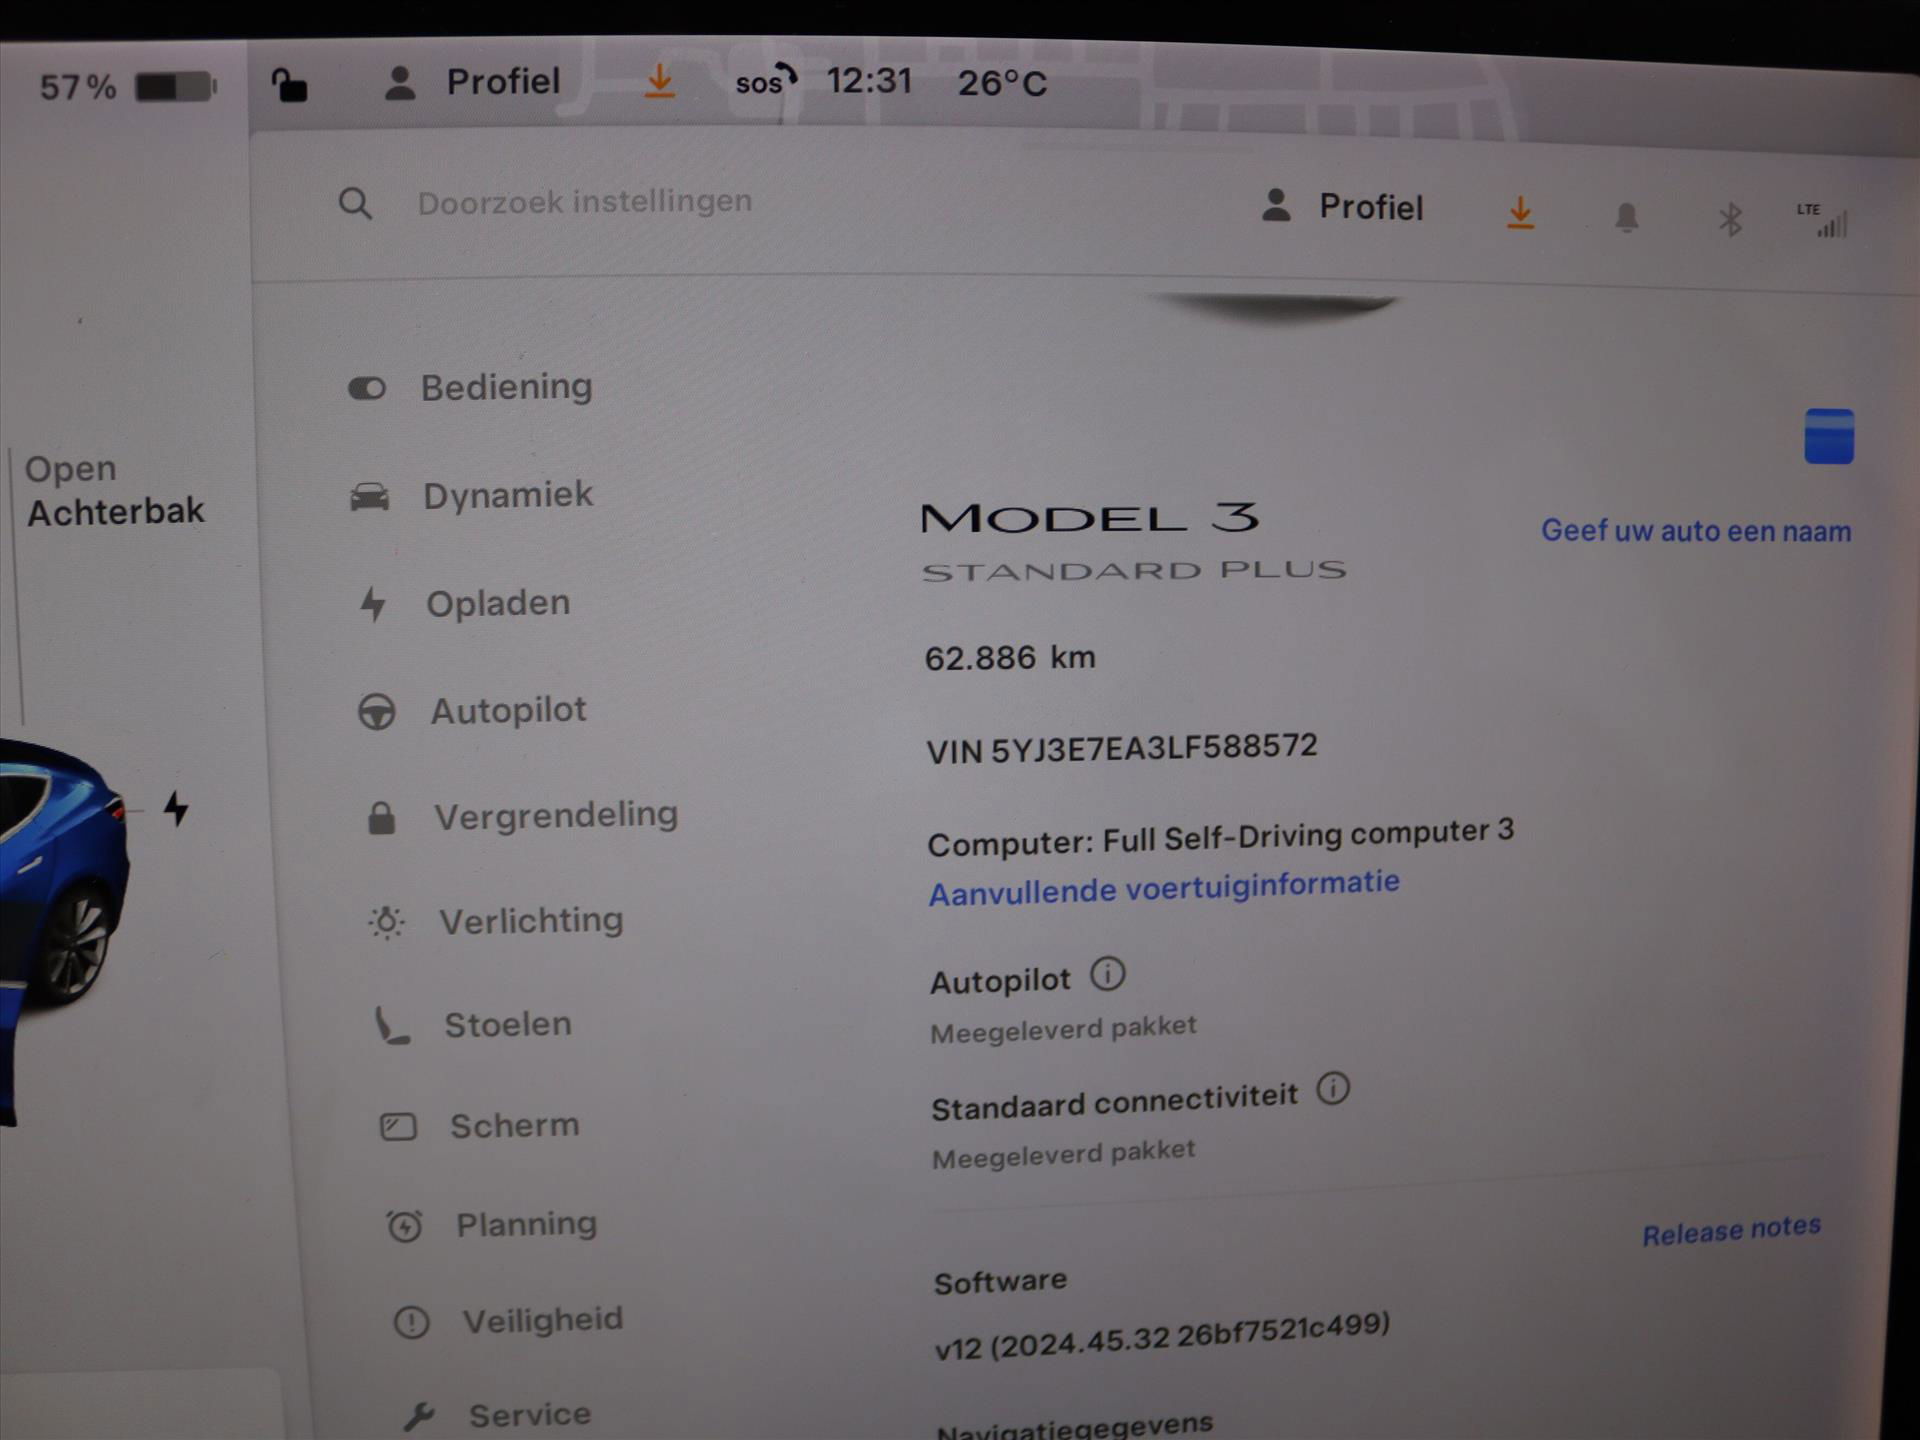The width and height of the screenshot is (1920, 1440).
Task: Tap the VIN 5YJ3E7EA3LF588572 text
Action: tap(1122, 748)
